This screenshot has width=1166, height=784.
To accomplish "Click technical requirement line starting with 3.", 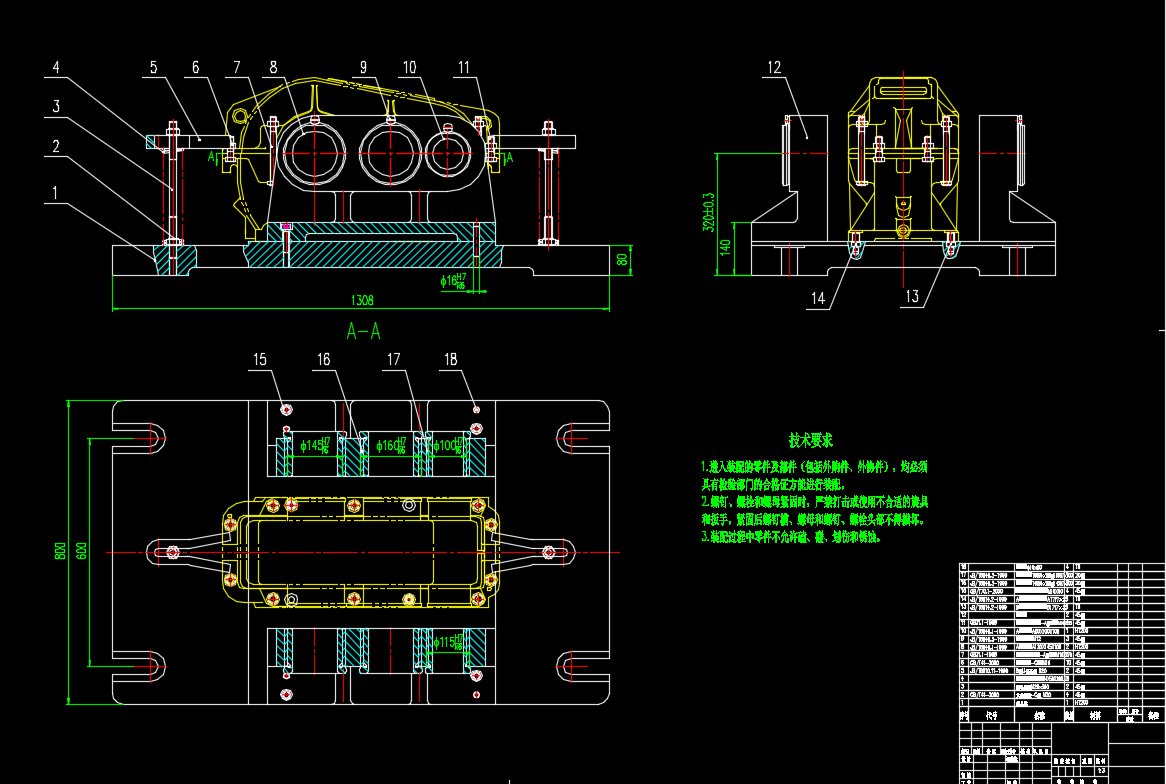I will click(x=790, y=537).
